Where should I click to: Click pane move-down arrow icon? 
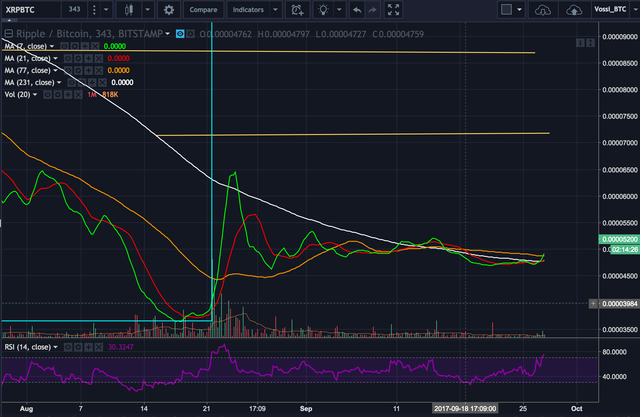click(580, 43)
